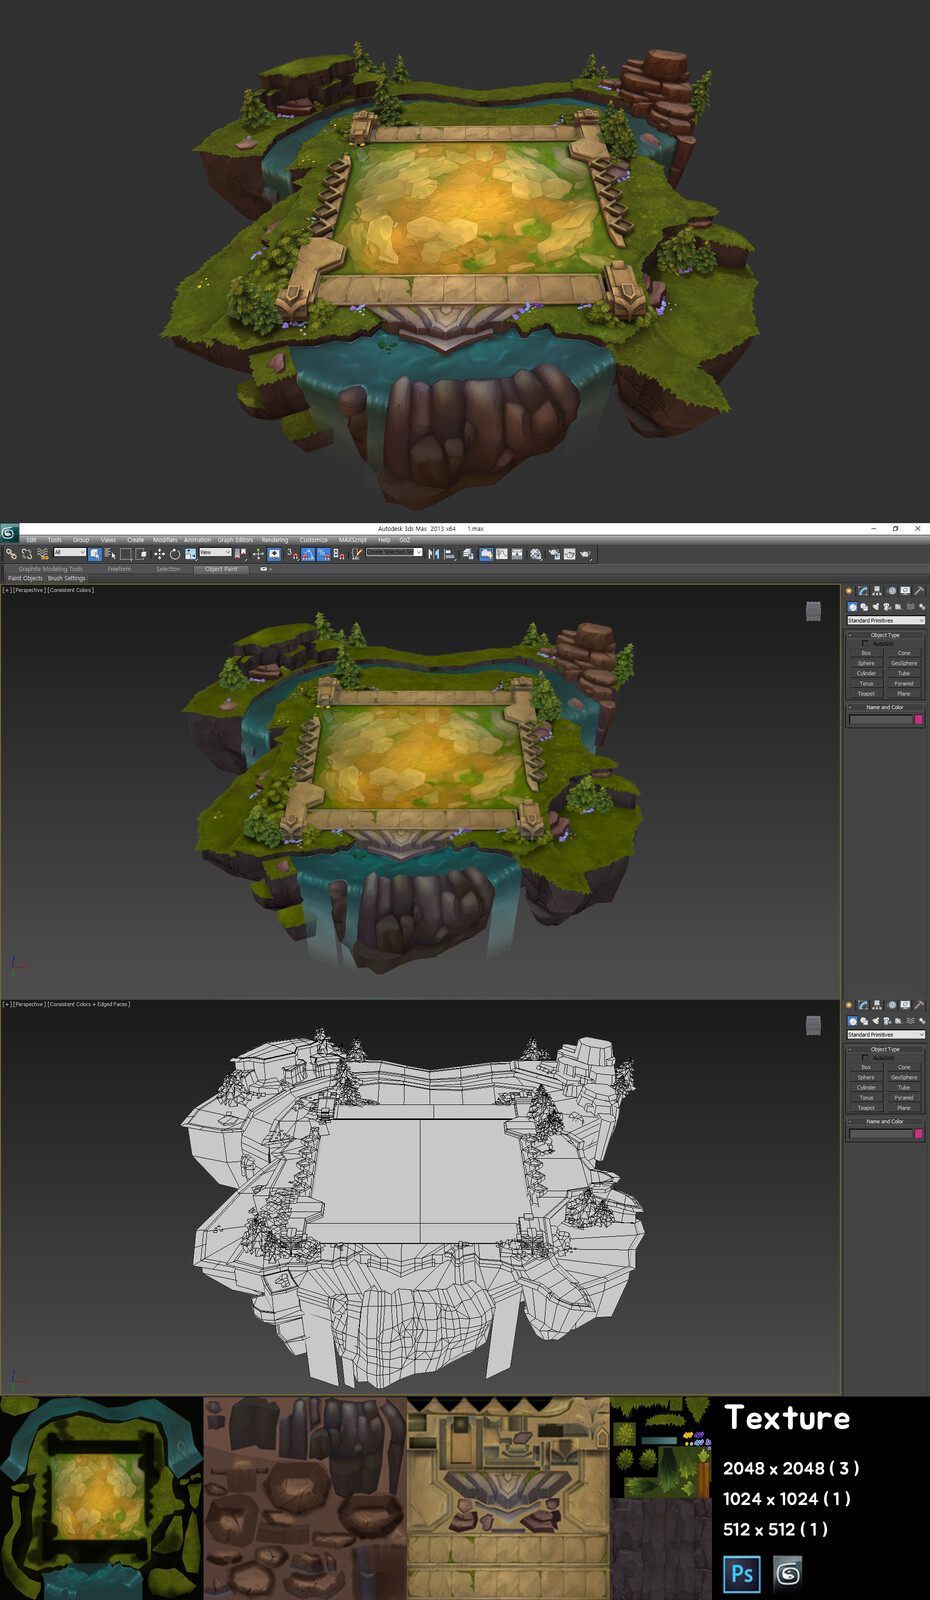Open the Modify panel in lower command panel

click(863, 1005)
